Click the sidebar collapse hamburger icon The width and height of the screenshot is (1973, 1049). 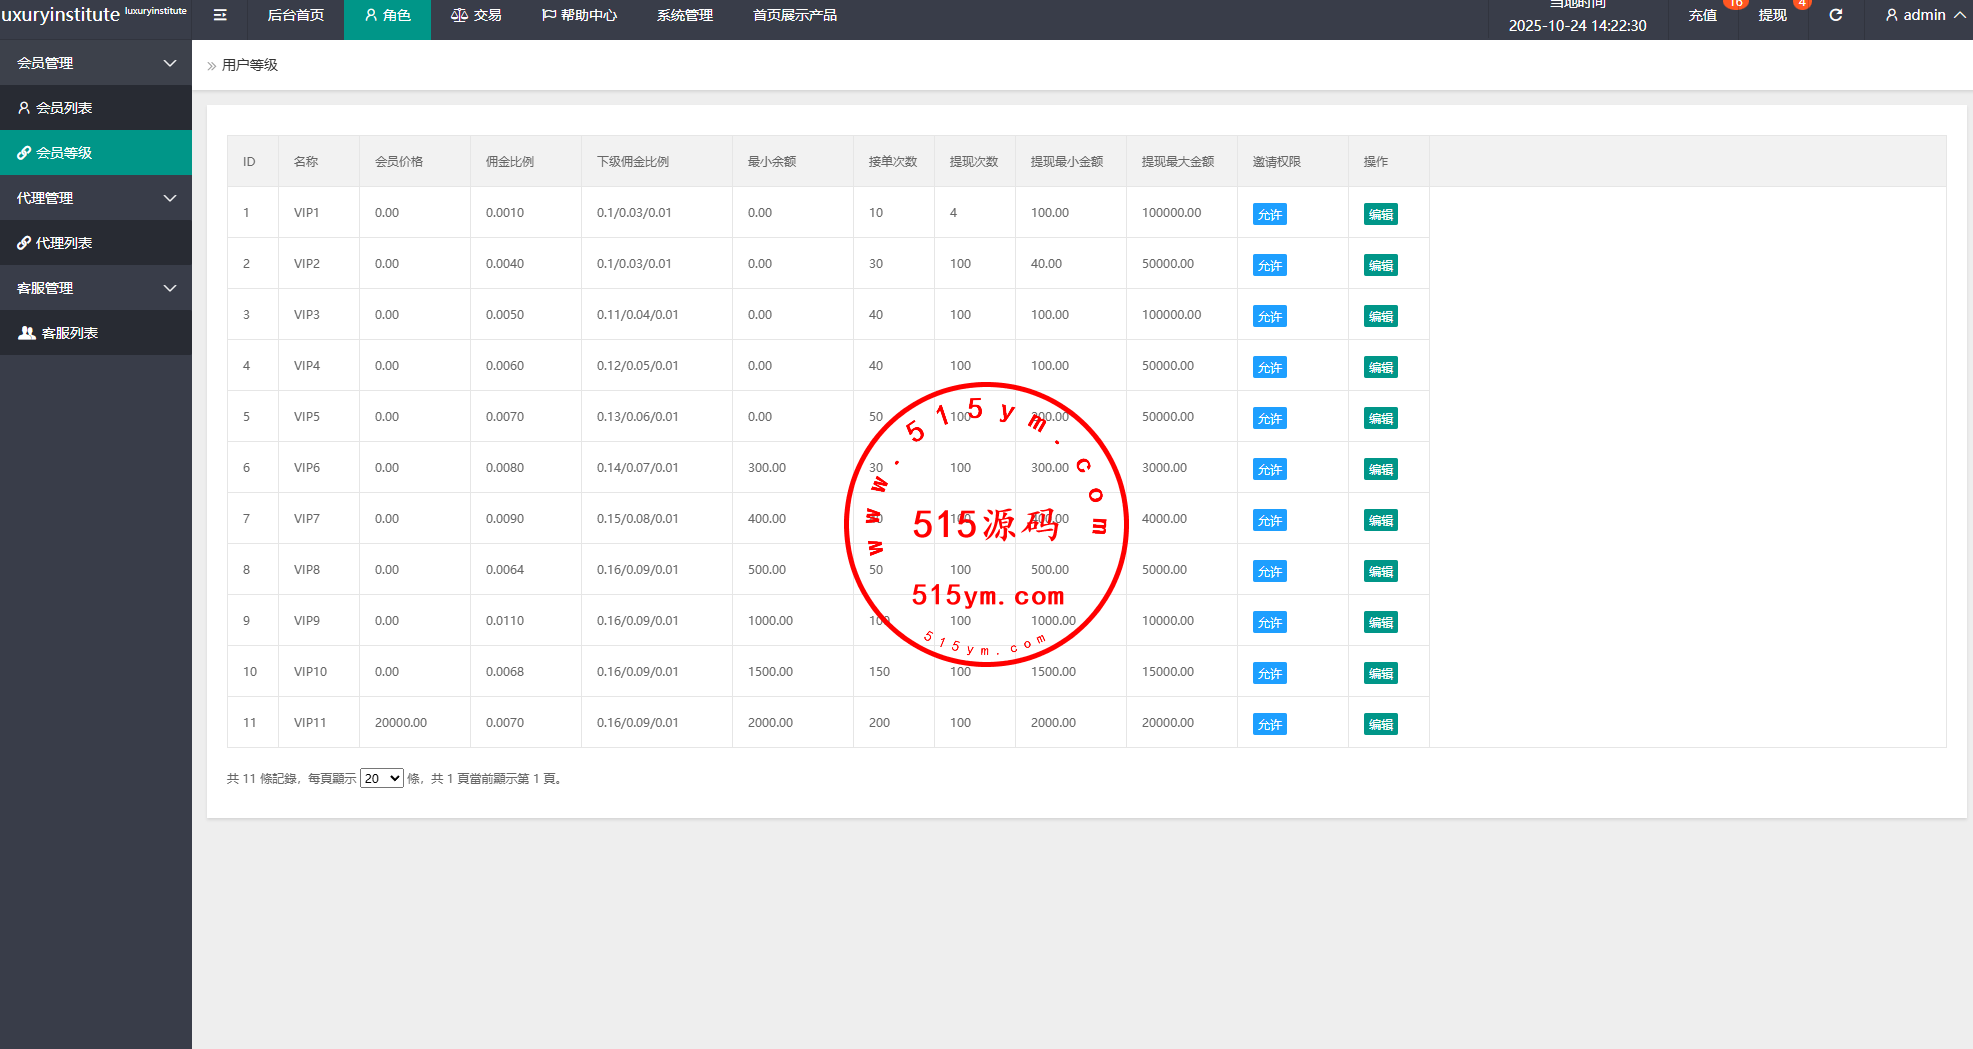(x=220, y=15)
